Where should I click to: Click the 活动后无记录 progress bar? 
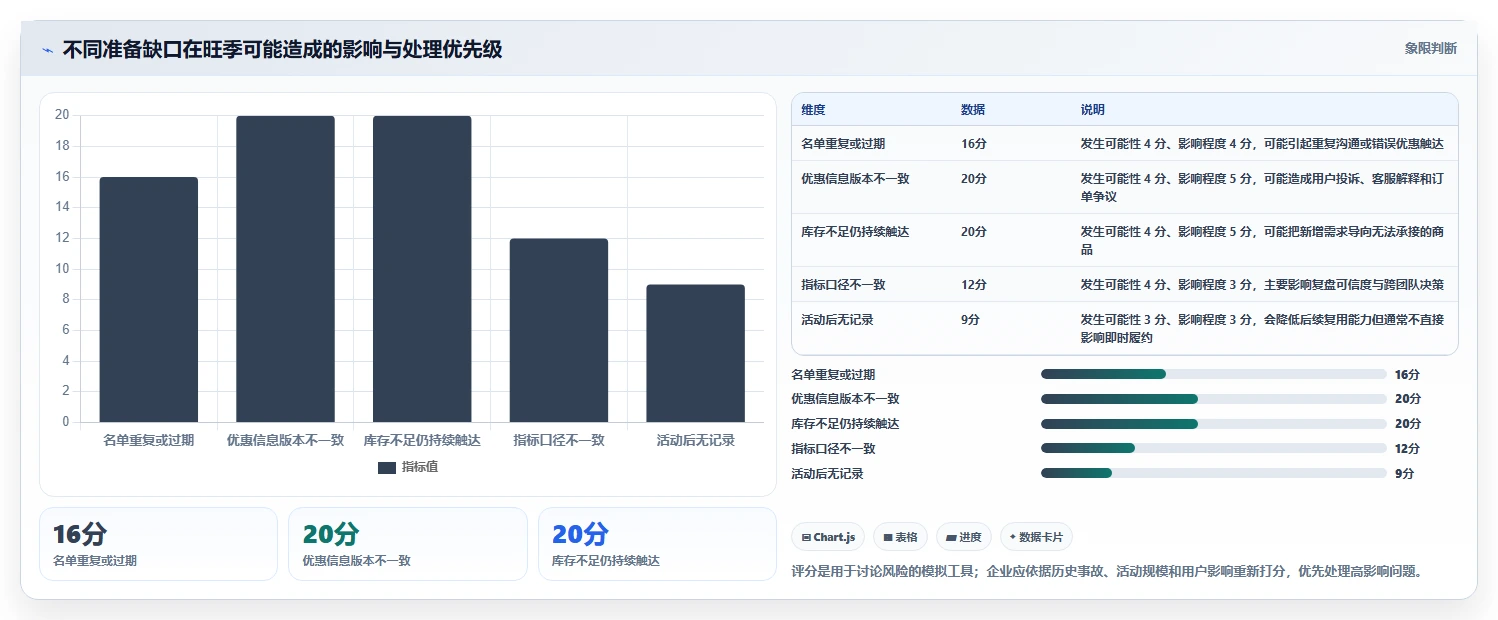(1213, 474)
